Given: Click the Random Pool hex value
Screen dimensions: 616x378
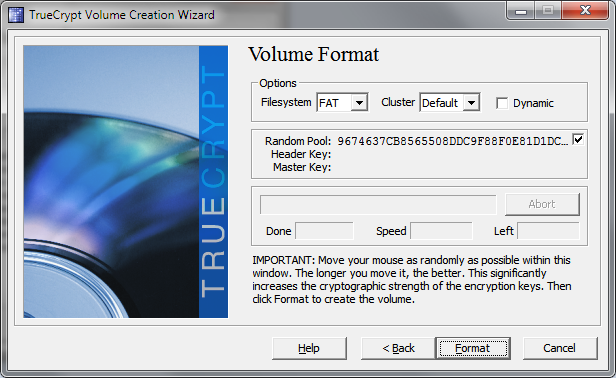Looking at the screenshot, I should [453, 141].
